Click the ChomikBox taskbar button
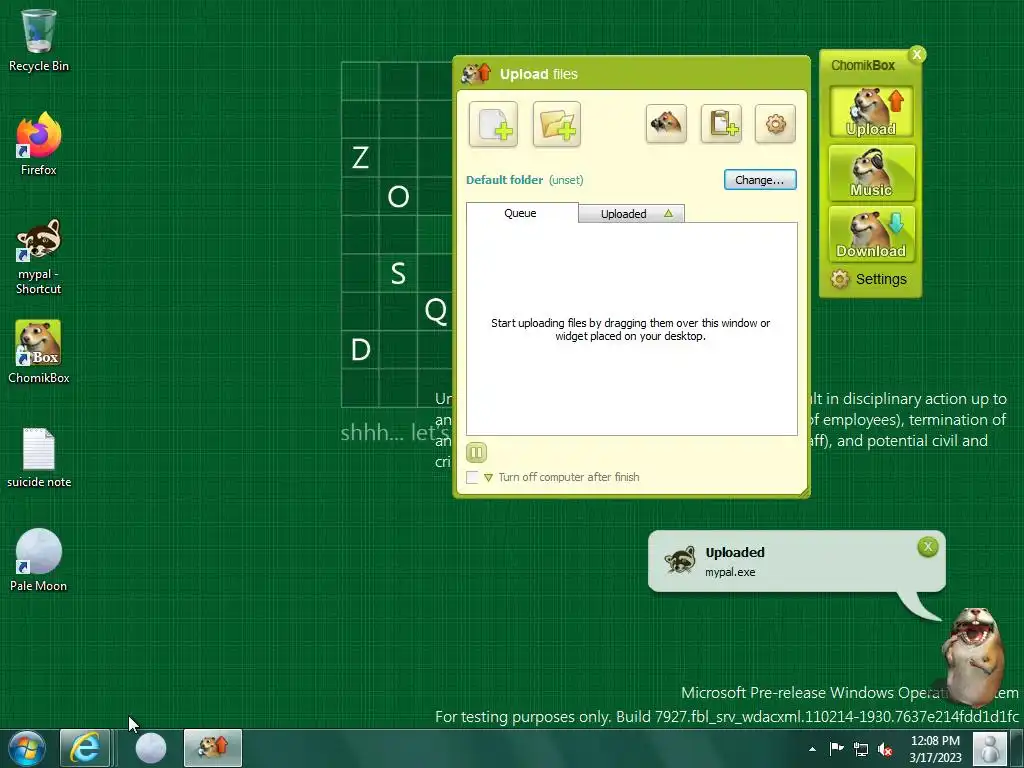The height and width of the screenshot is (768, 1024). pos(213,748)
